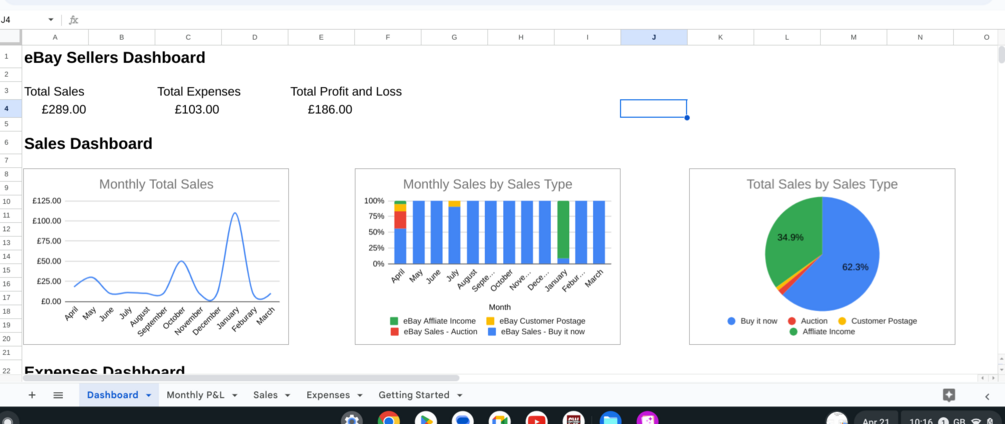Screen dimensions: 1005x424
Task: Click the selected J4 cell
Action: click(x=654, y=109)
